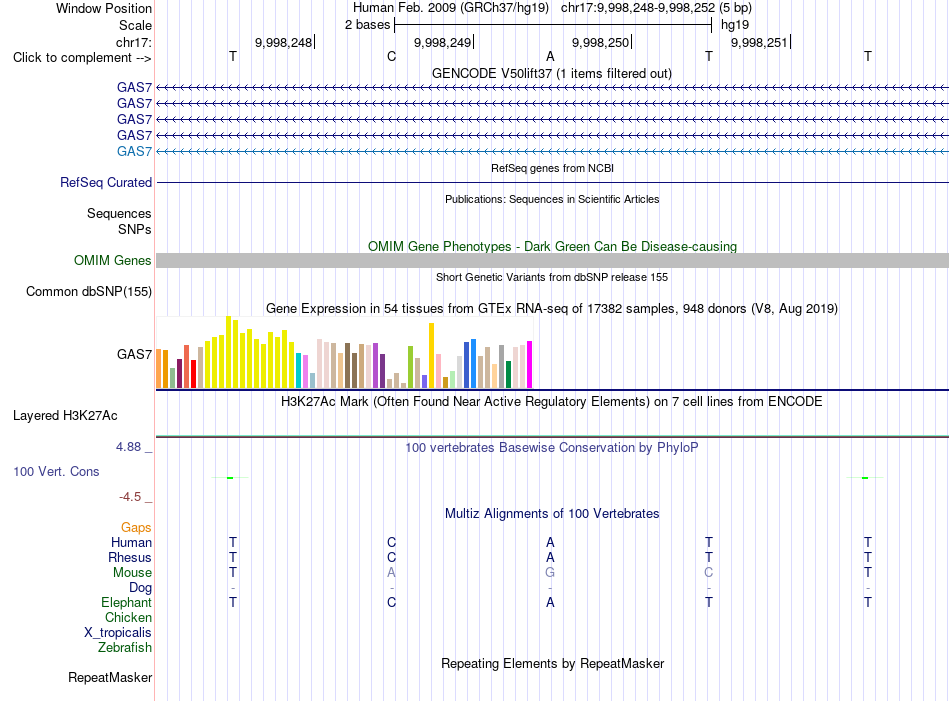Click the 'RefSeq genes from NCBI' title

(x=553, y=168)
